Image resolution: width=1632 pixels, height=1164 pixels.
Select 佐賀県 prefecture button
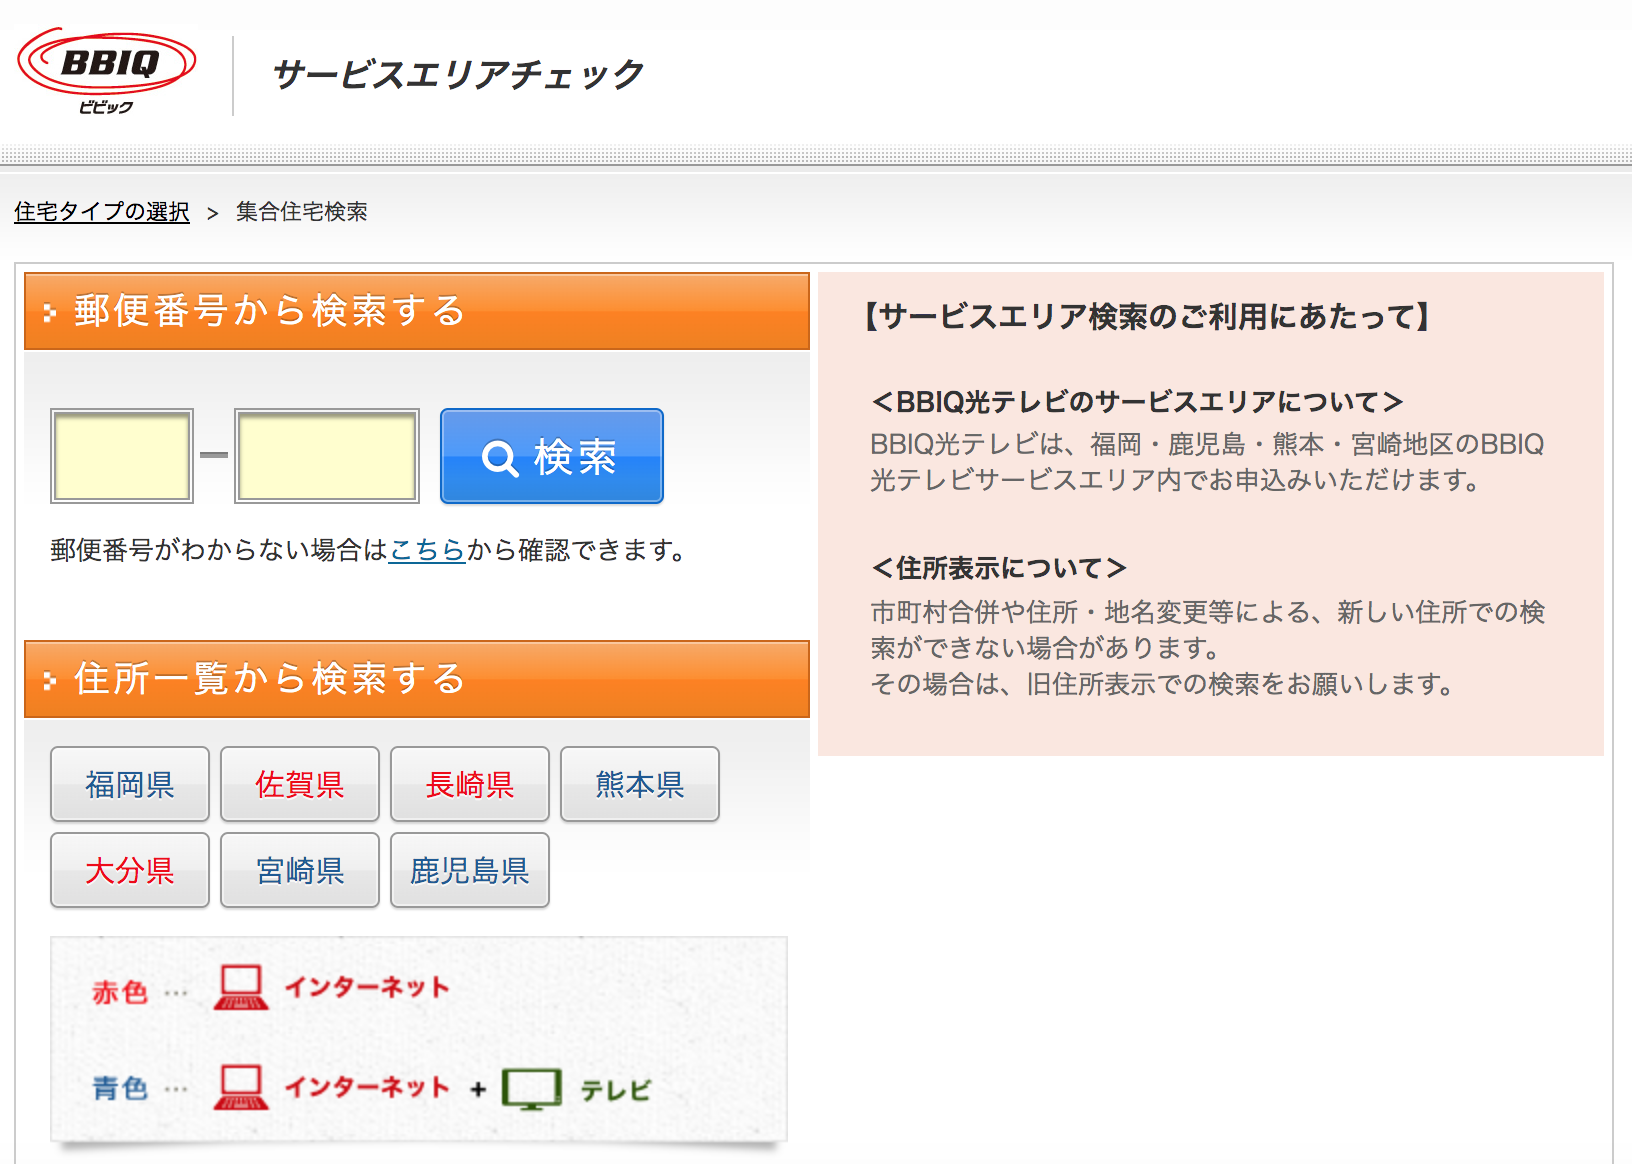click(x=300, y=784)
